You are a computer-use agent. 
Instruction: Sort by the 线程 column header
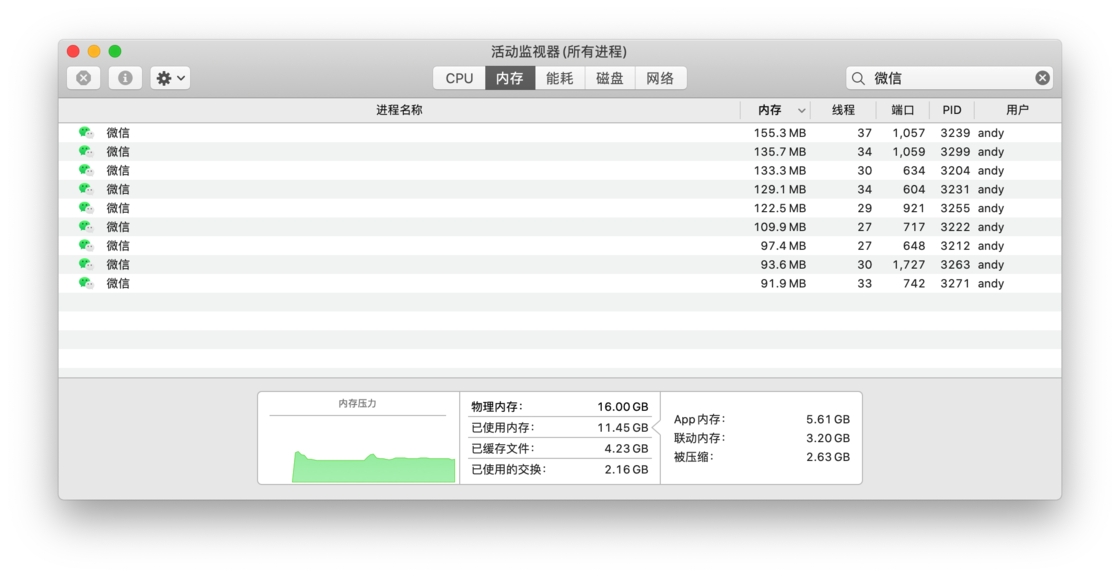click(844, 110)
